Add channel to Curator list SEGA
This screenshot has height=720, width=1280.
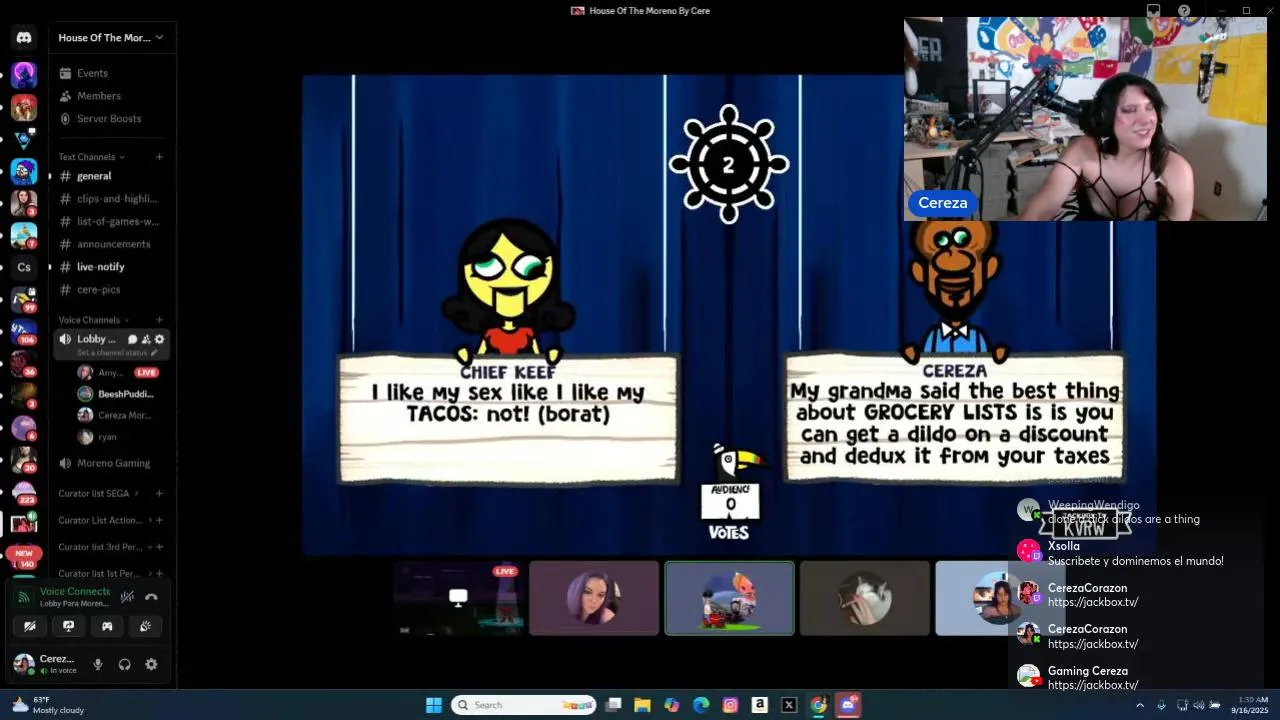pyautogui.click(x=159, y=493)
